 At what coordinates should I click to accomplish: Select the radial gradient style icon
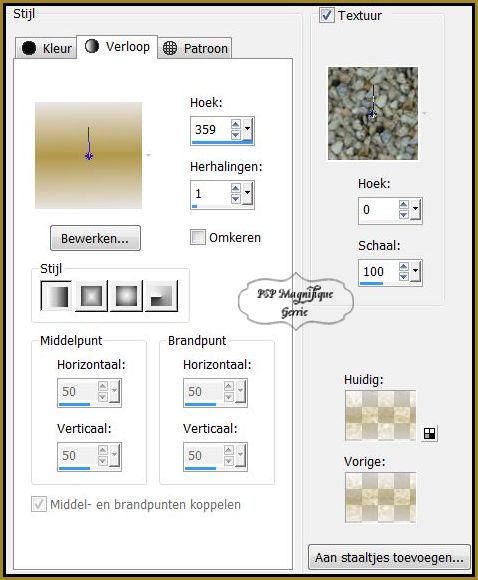point(161,296)
